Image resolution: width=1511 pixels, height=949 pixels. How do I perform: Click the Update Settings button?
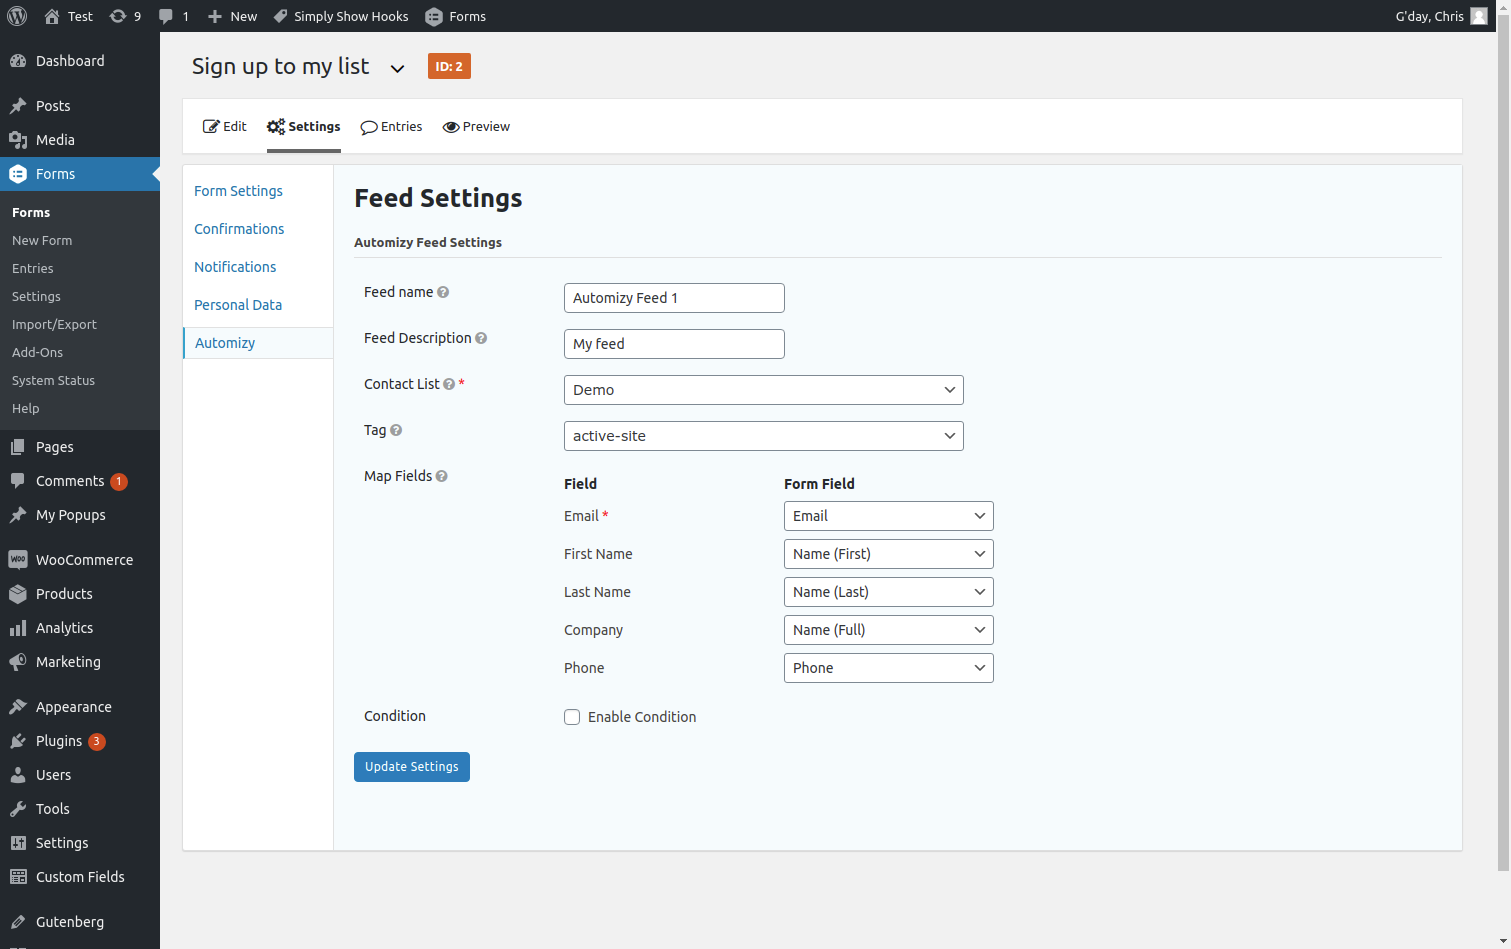[x=412, y=767]
